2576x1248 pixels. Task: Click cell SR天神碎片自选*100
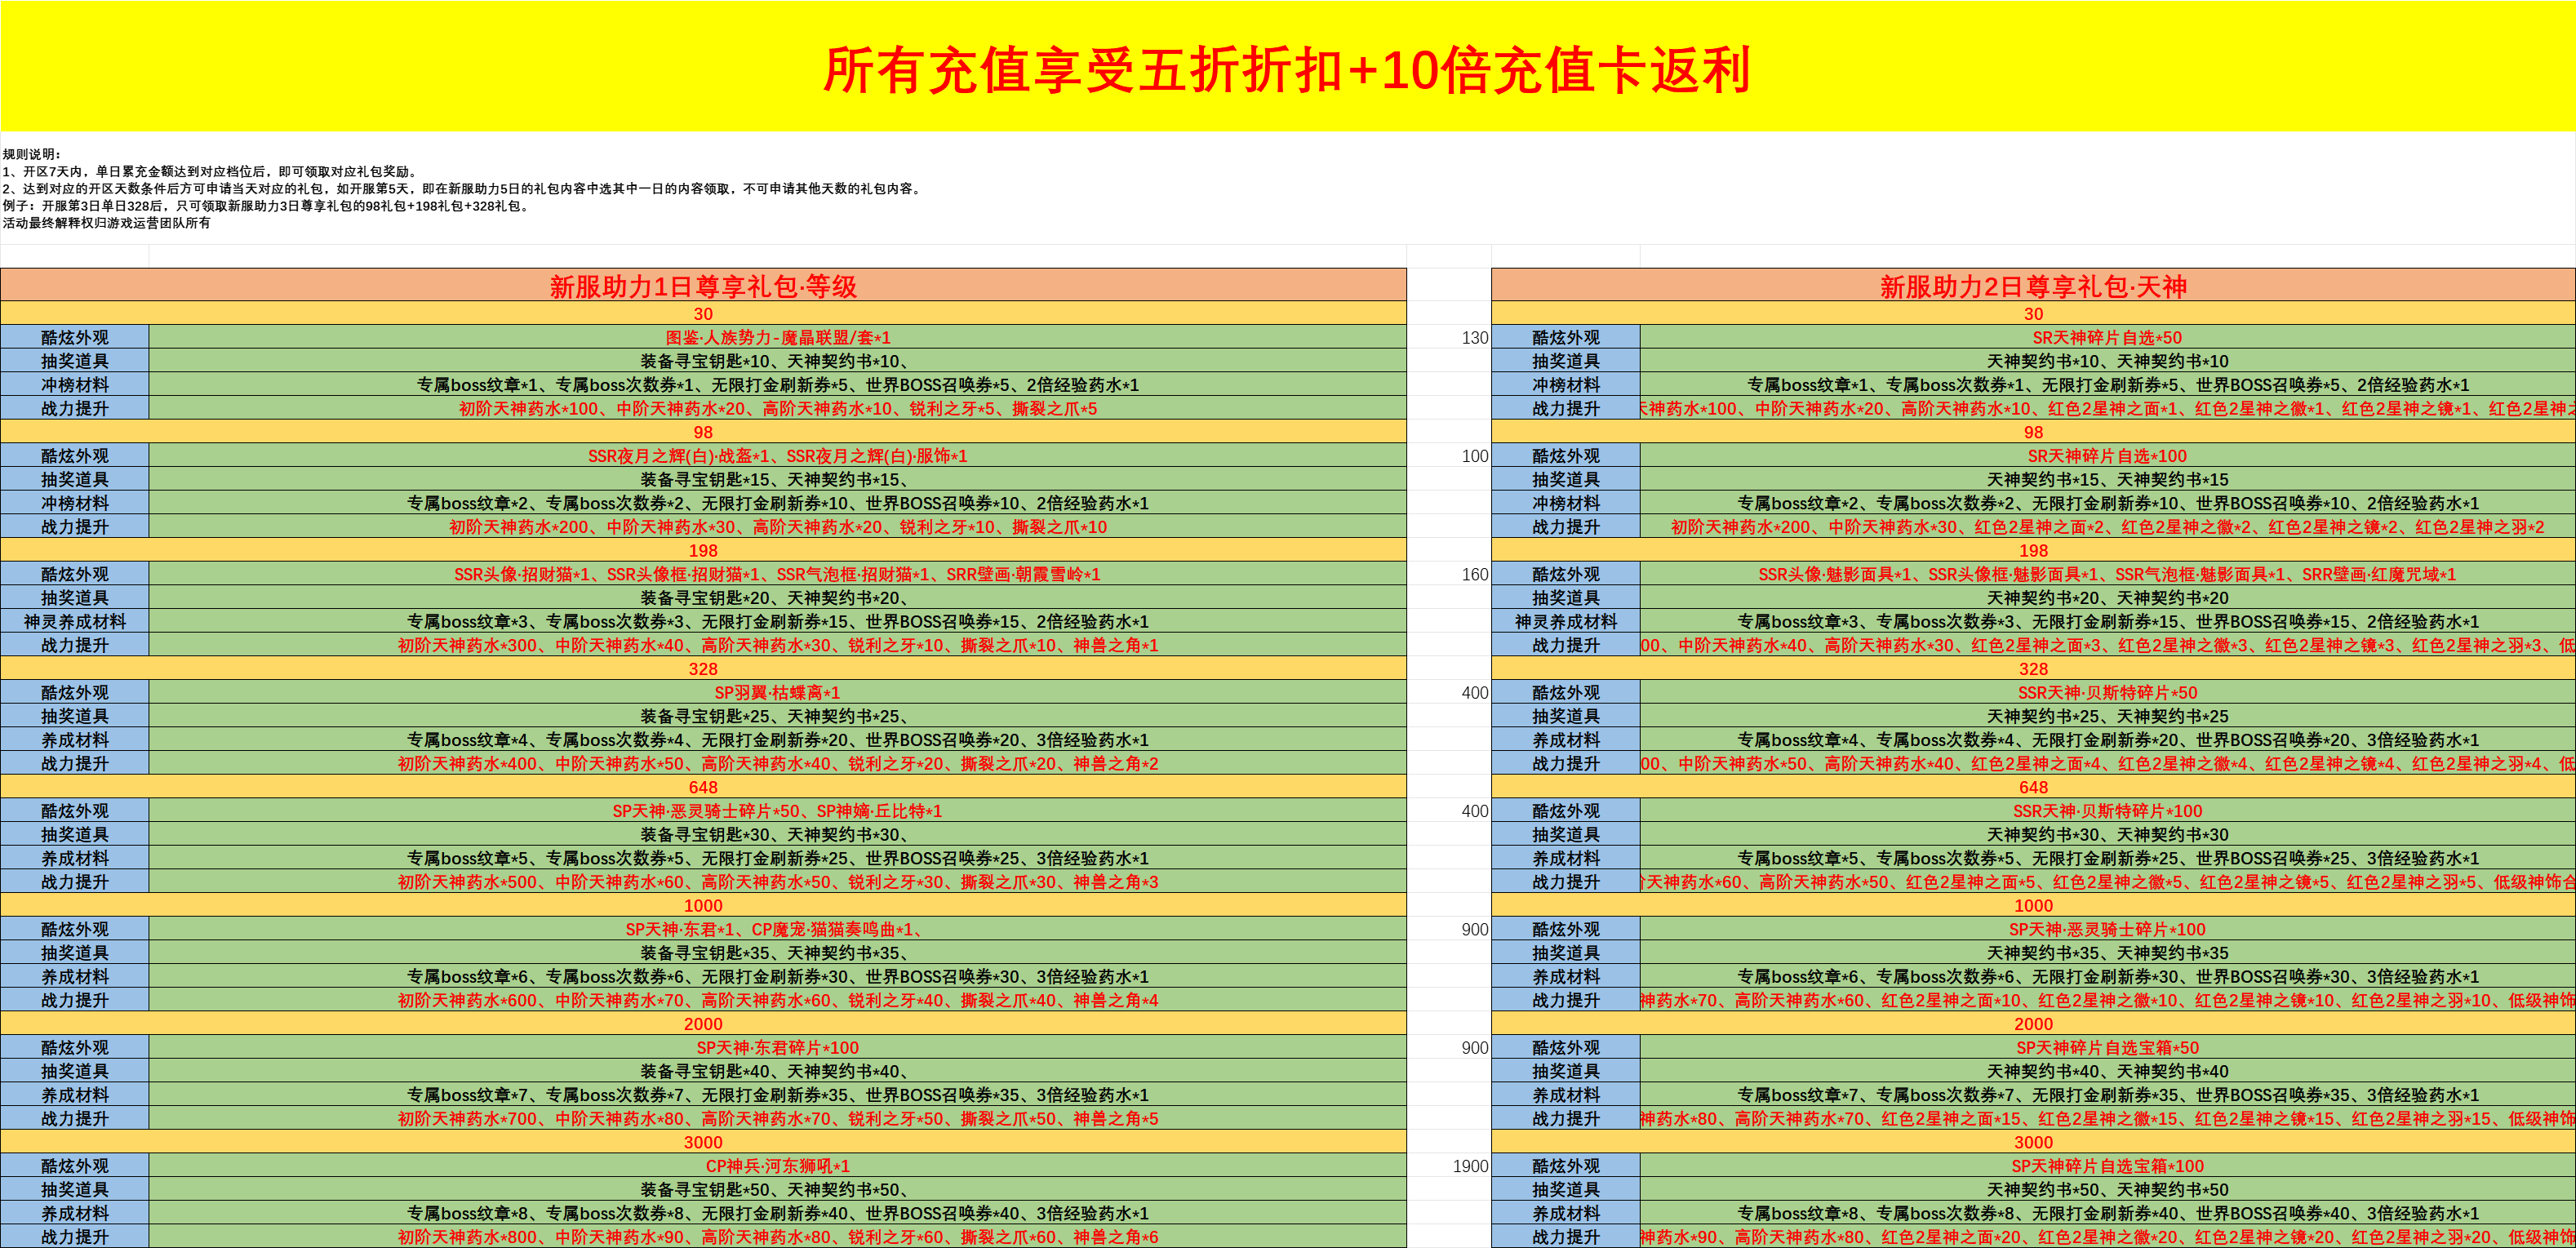coord(2107,456)
